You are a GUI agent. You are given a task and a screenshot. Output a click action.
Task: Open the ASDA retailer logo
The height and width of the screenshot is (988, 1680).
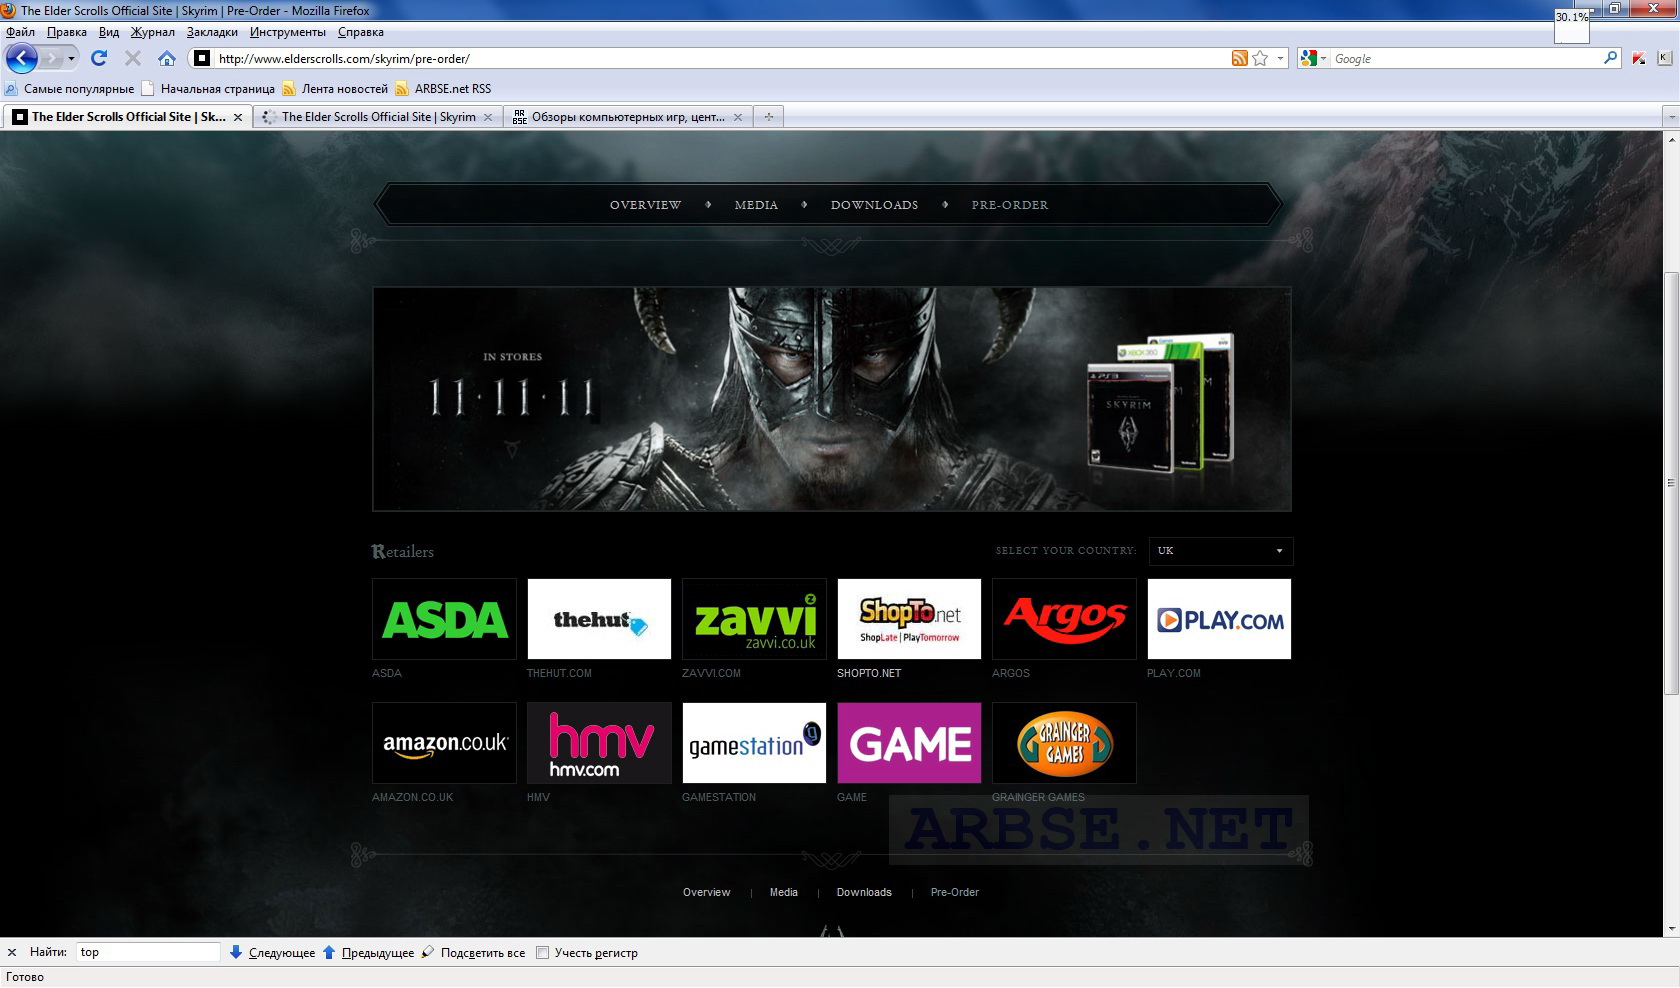[x=444, y=619]
